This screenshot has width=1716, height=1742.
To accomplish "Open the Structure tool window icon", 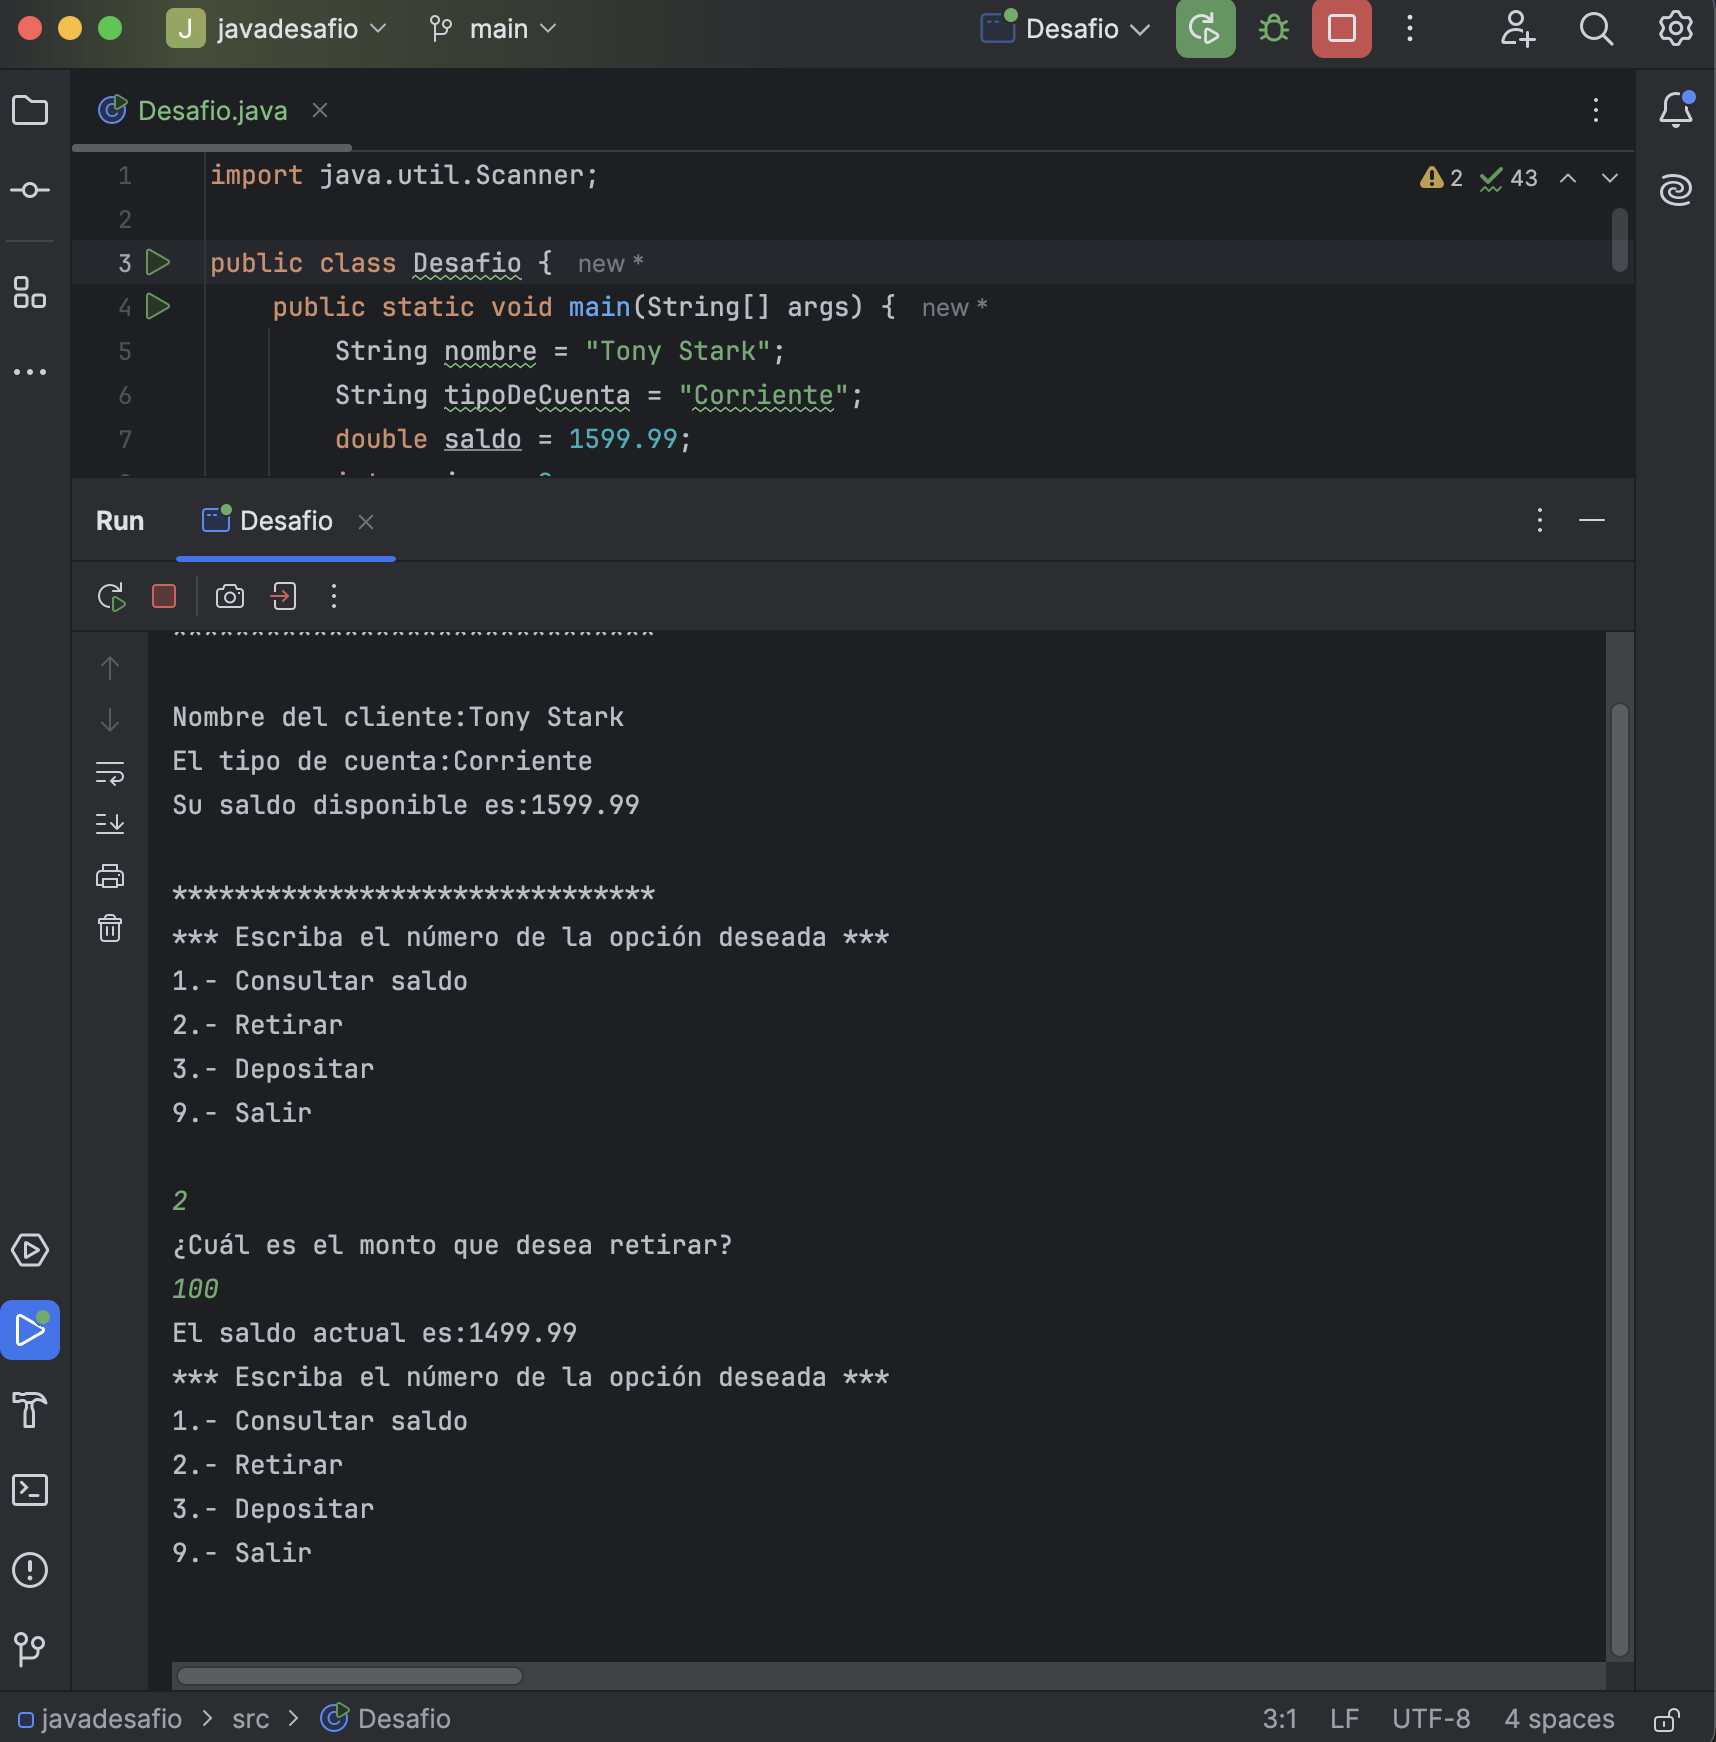I will (30, 292).
